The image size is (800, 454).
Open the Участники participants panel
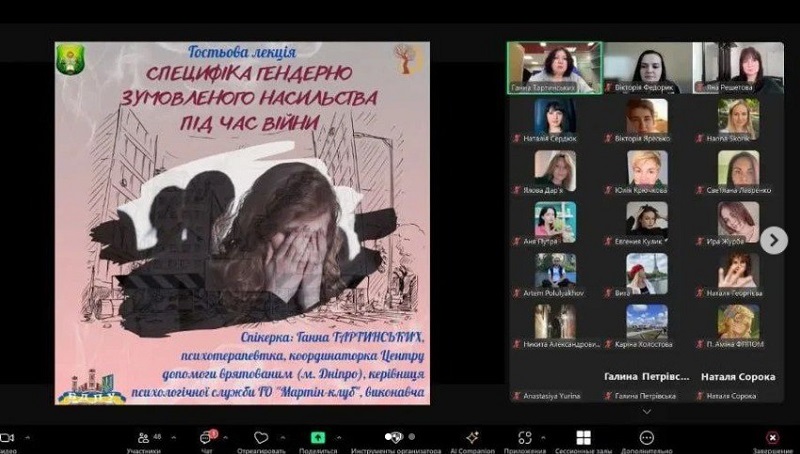click(x=143, y=438)
